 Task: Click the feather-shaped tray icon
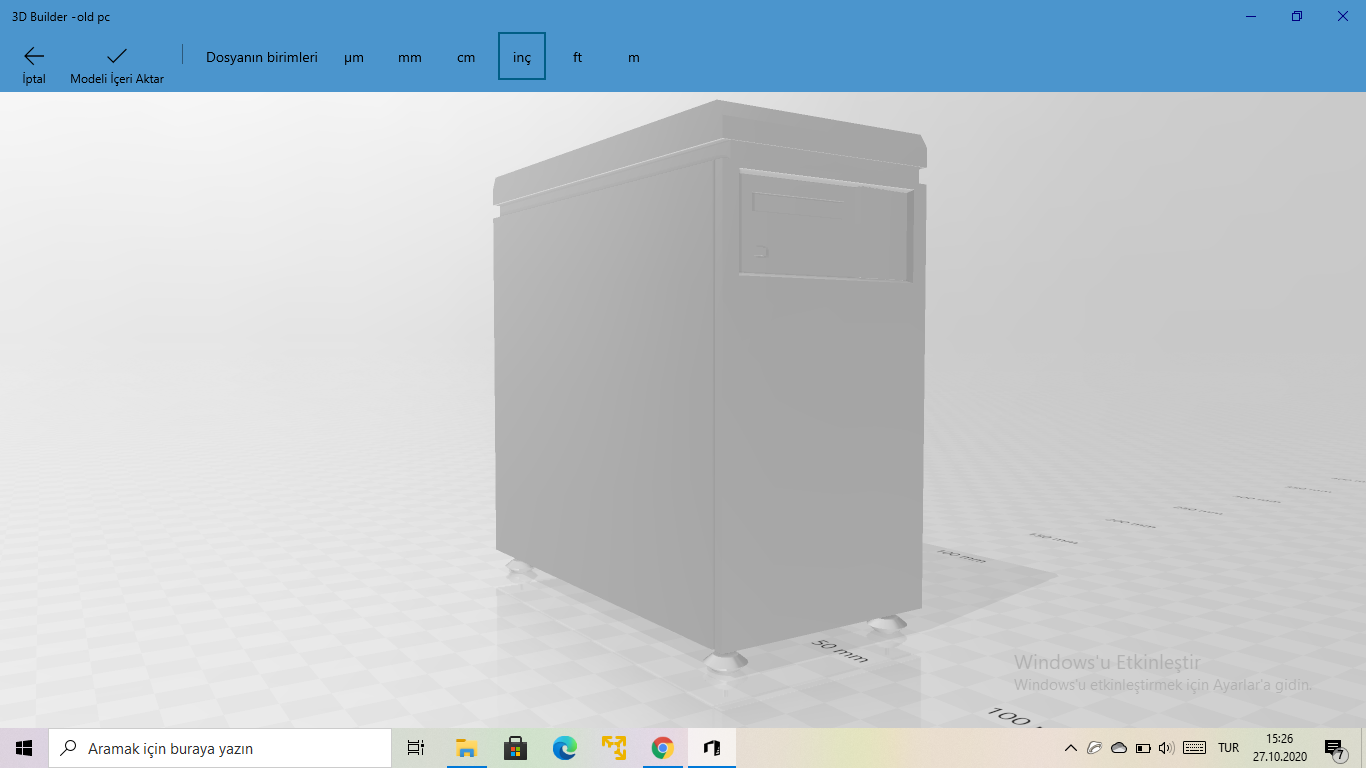coord(1095,748)
